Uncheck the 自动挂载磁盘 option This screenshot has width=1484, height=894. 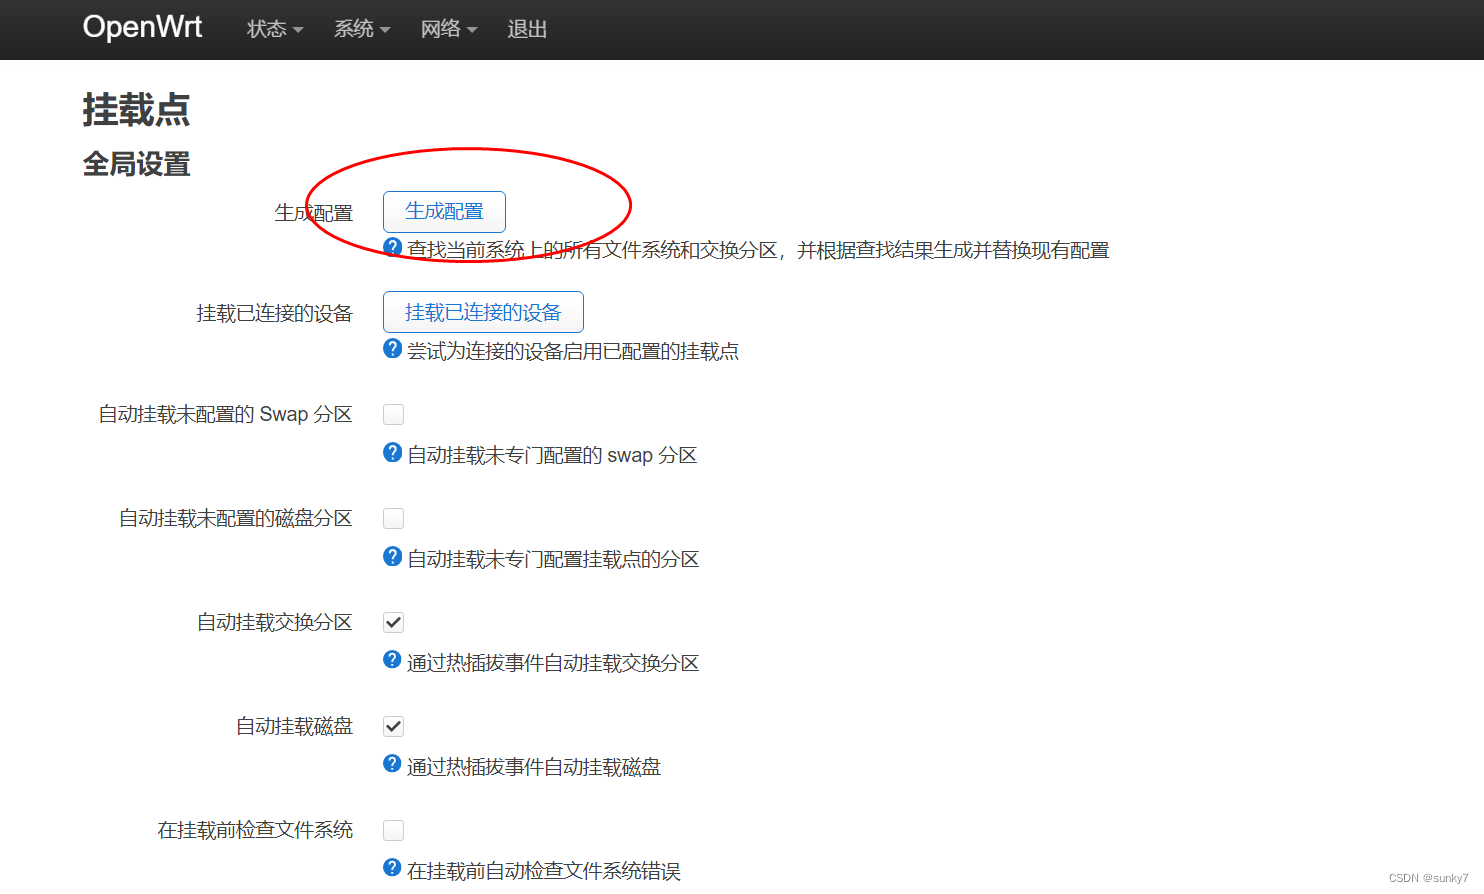393,725
